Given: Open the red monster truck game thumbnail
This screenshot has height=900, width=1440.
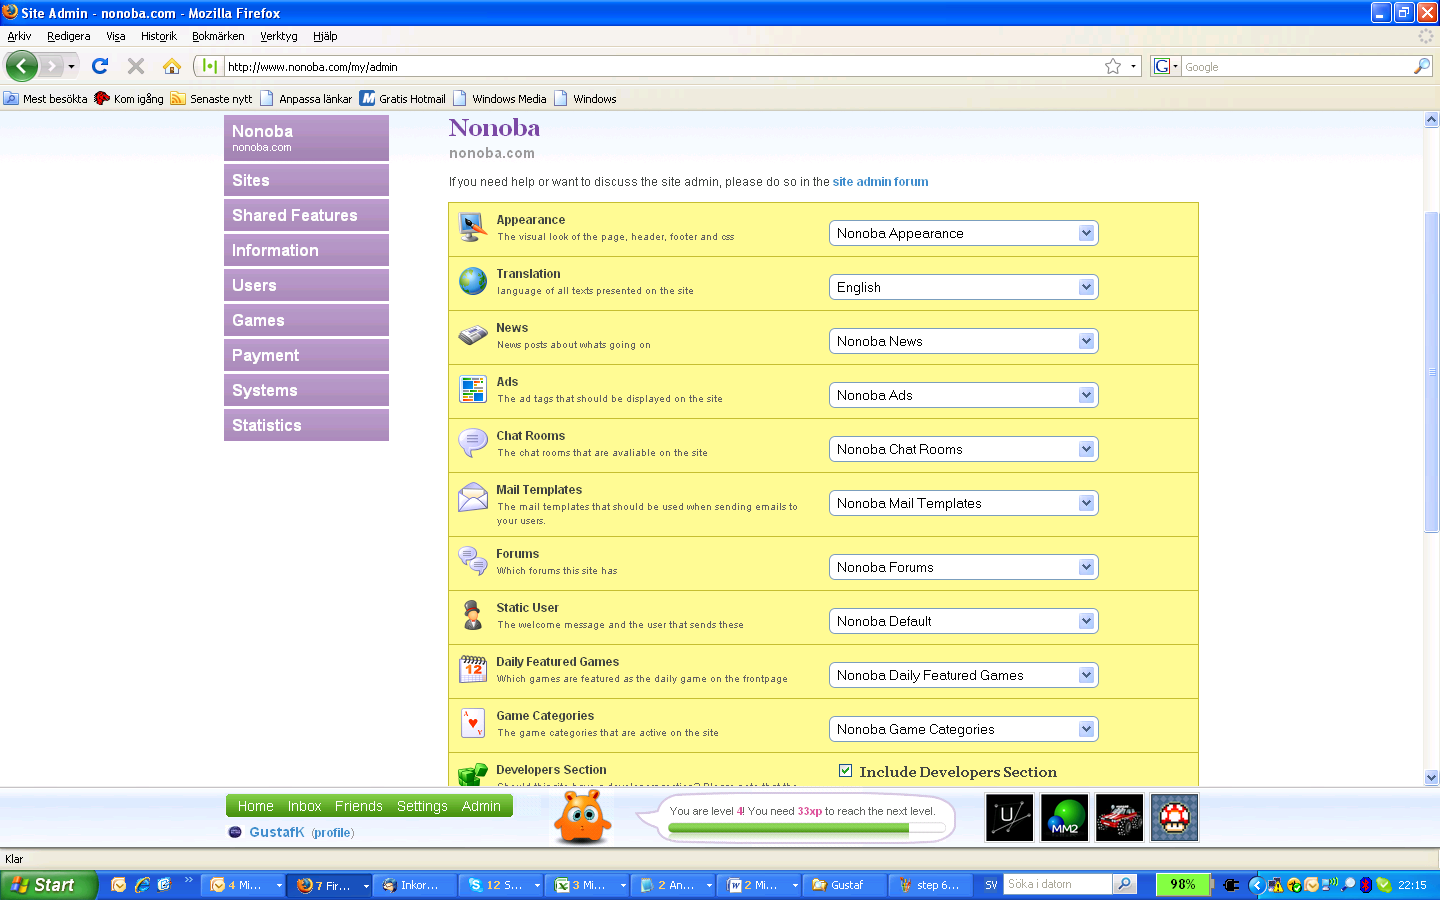Looking at the screenshot, I should pos(1120,818).
